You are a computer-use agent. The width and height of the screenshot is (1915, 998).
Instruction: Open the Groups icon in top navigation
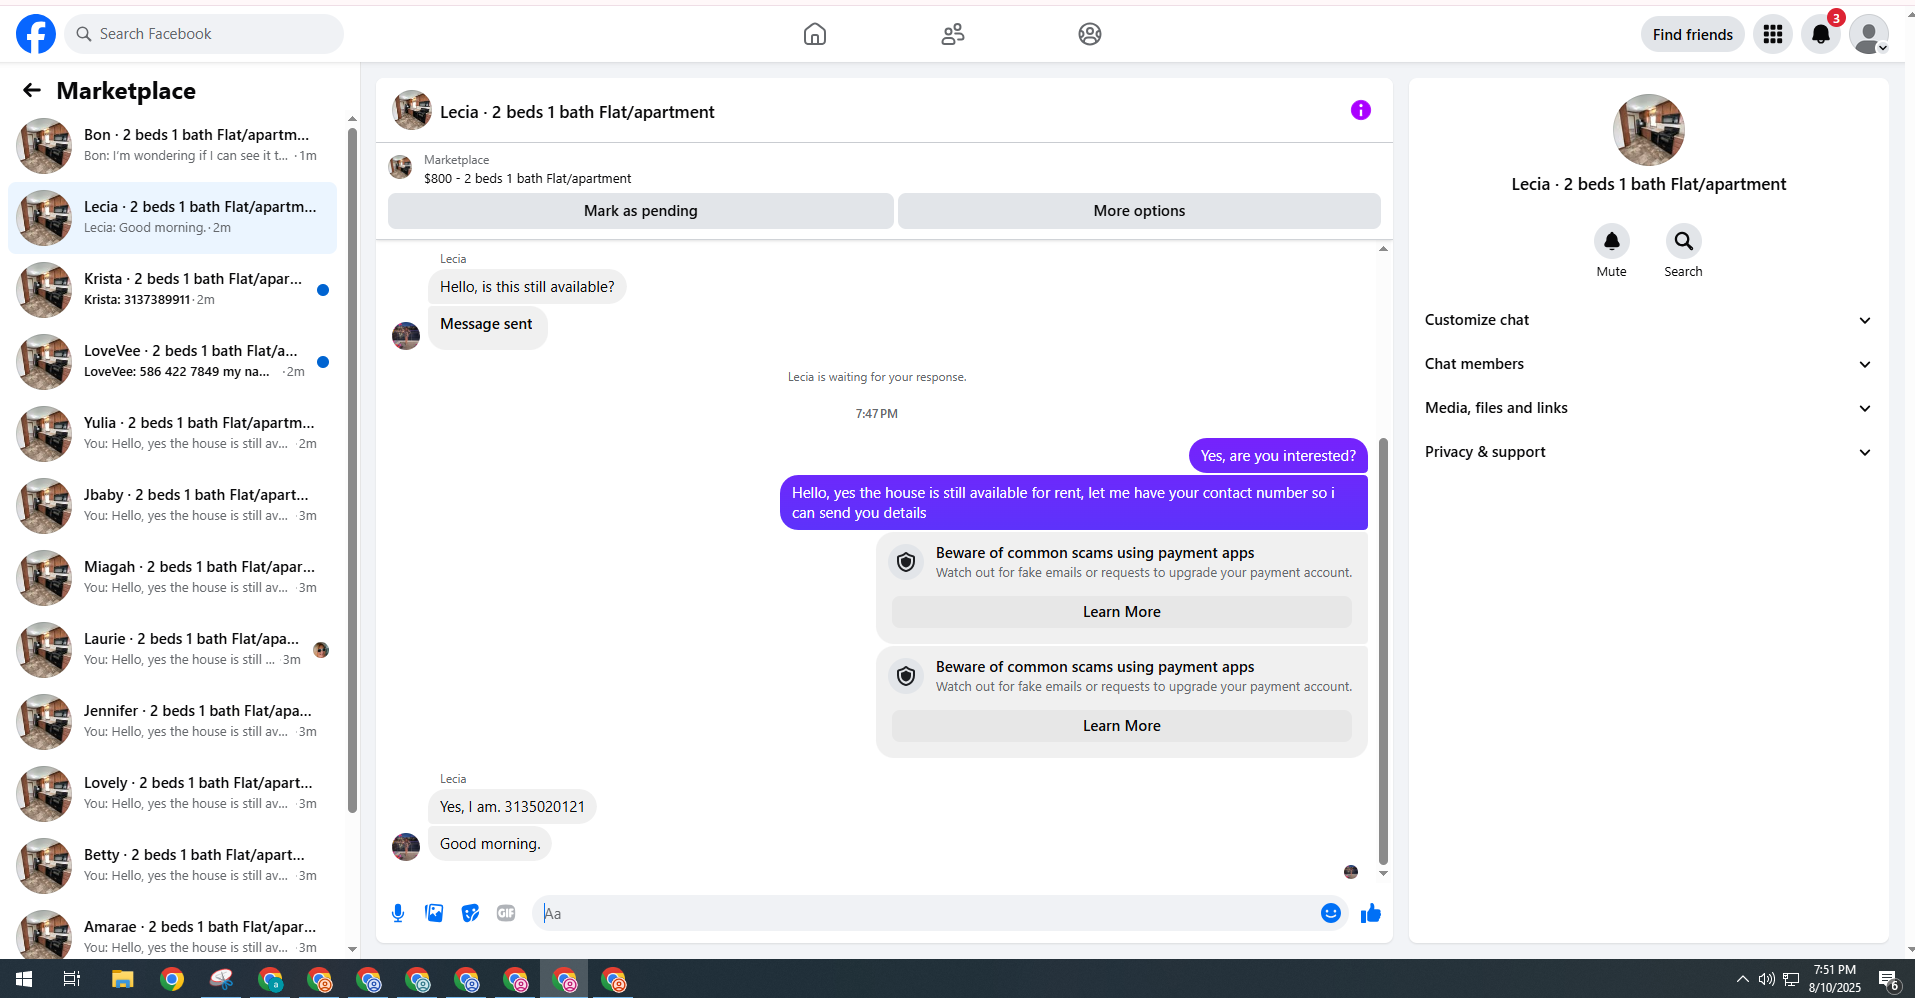(x=1090, y=34)
